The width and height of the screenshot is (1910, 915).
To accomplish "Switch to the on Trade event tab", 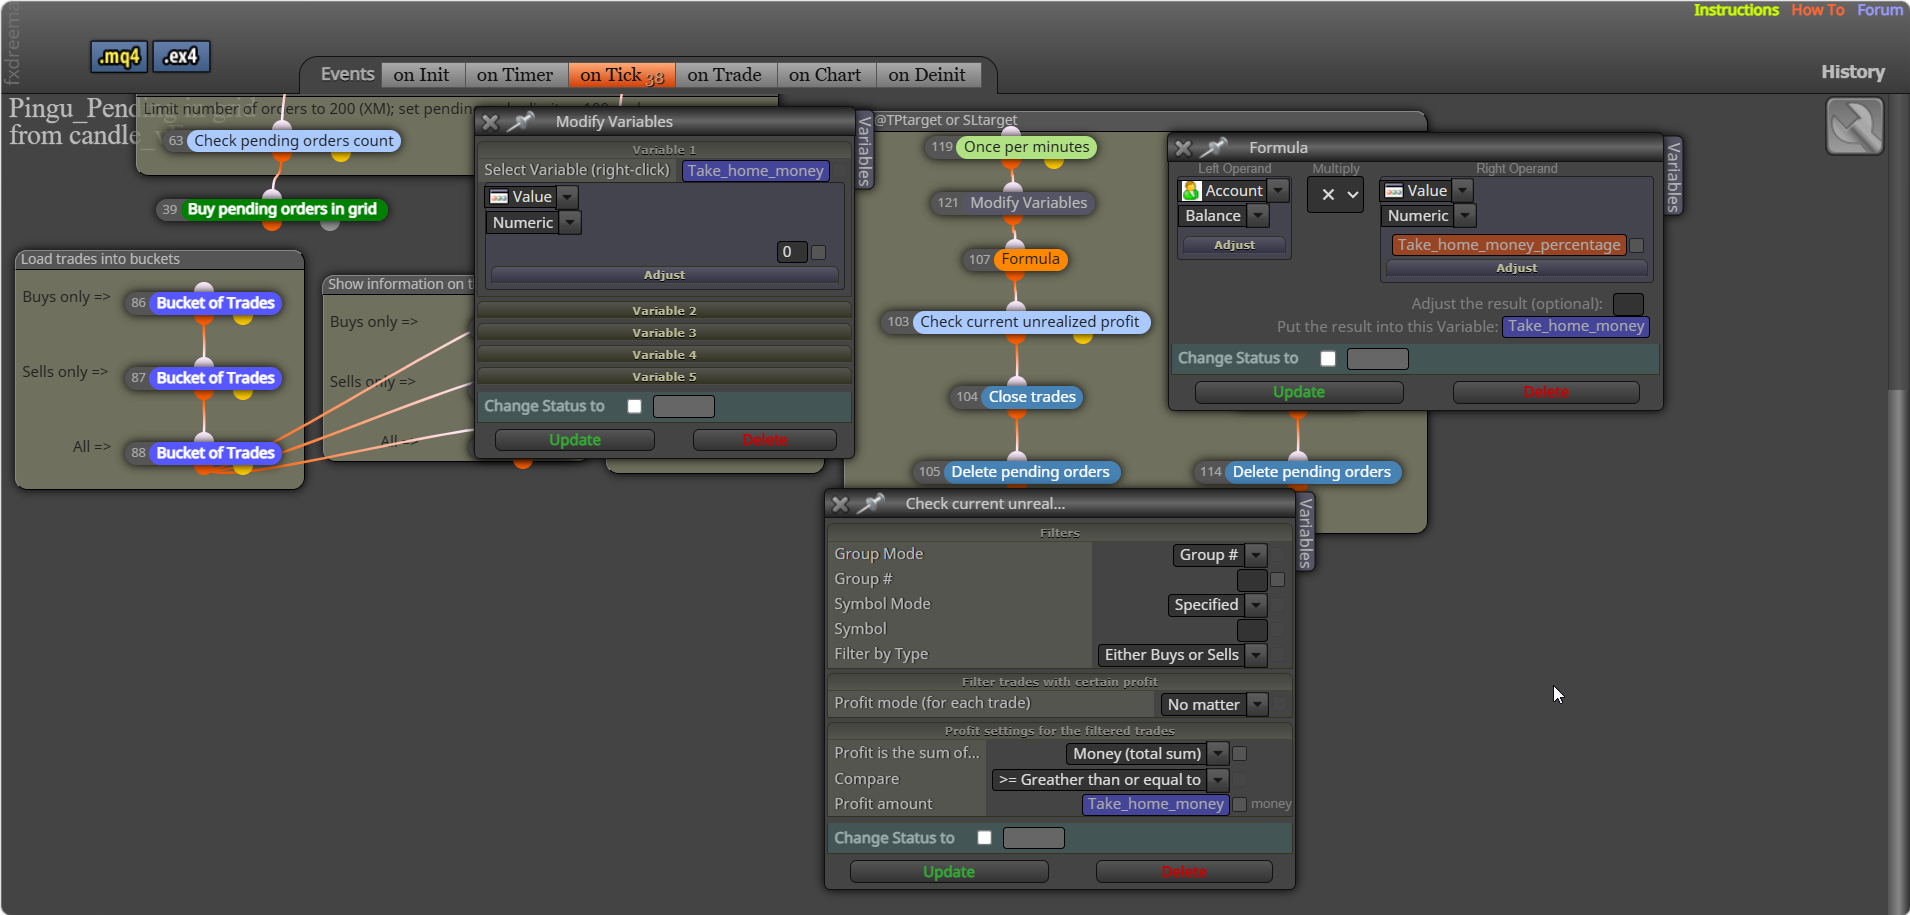I will [x=725, y=75].
